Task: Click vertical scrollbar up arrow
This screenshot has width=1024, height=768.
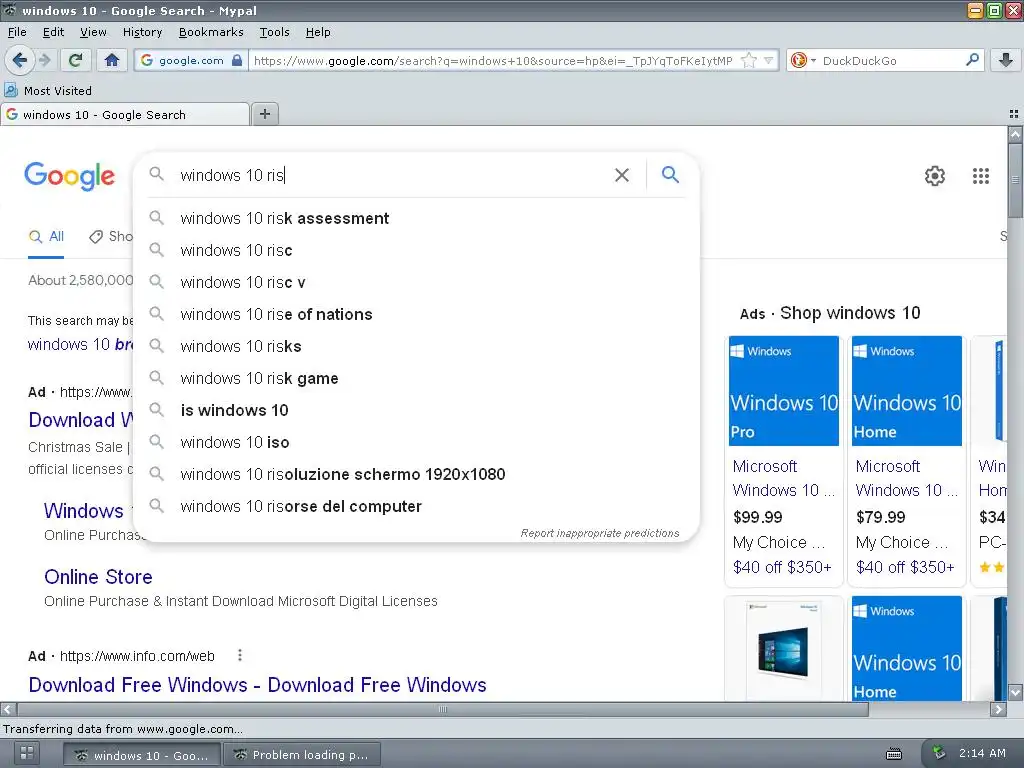Action: pos(1015,134)
